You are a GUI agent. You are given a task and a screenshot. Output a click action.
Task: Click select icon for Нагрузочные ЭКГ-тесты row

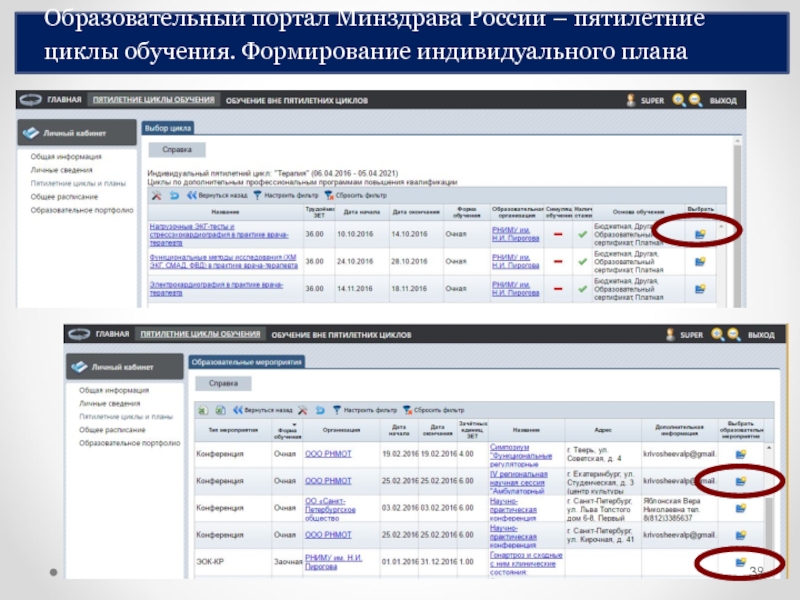tap(701, 234)
